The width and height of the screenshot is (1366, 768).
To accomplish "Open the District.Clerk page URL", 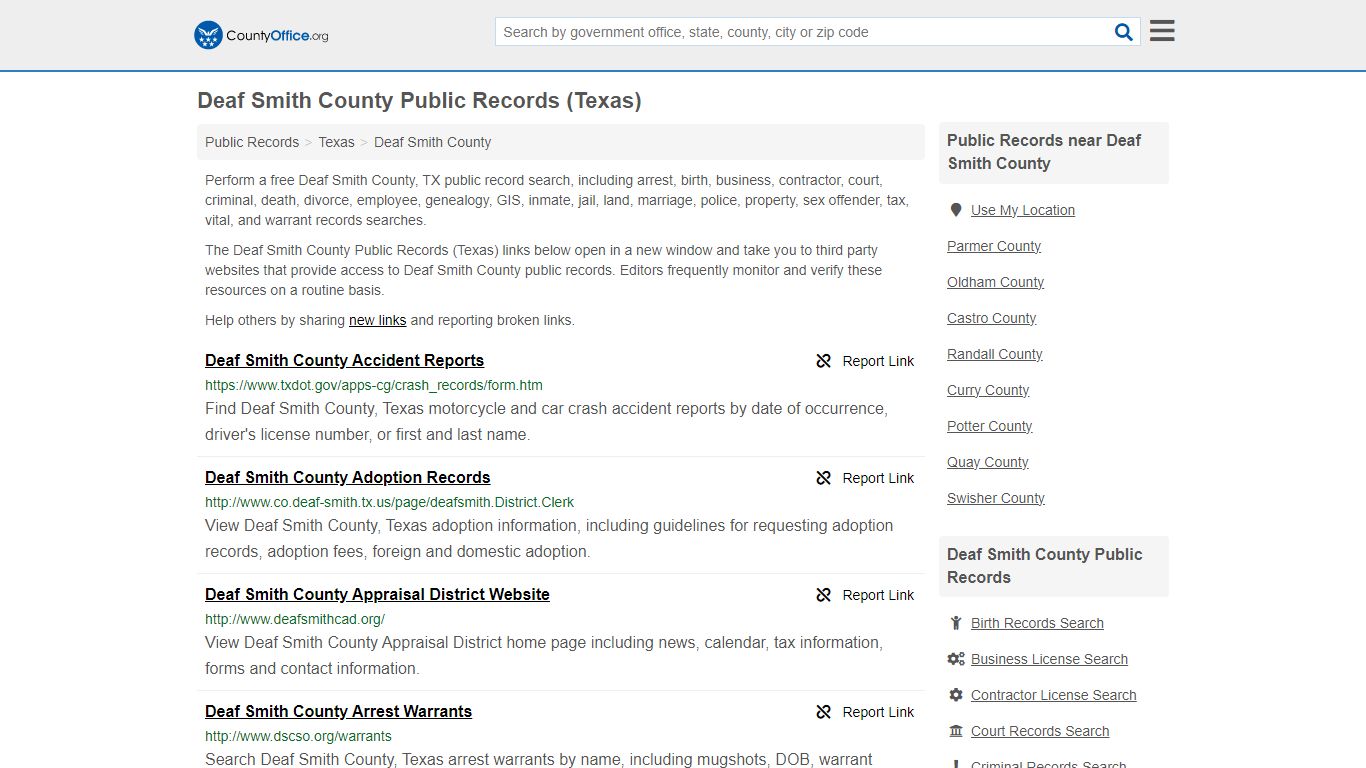I will pos(389,502).
